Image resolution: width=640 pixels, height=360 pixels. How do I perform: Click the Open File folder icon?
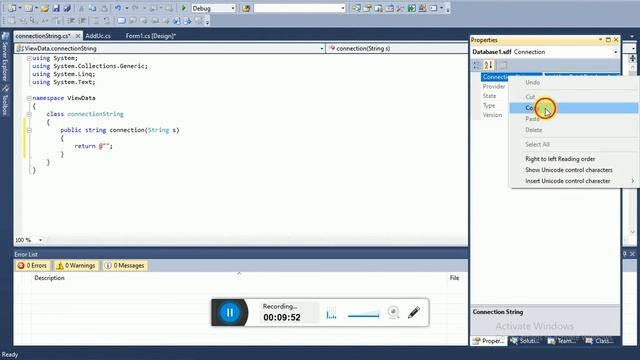pos(44,8)
